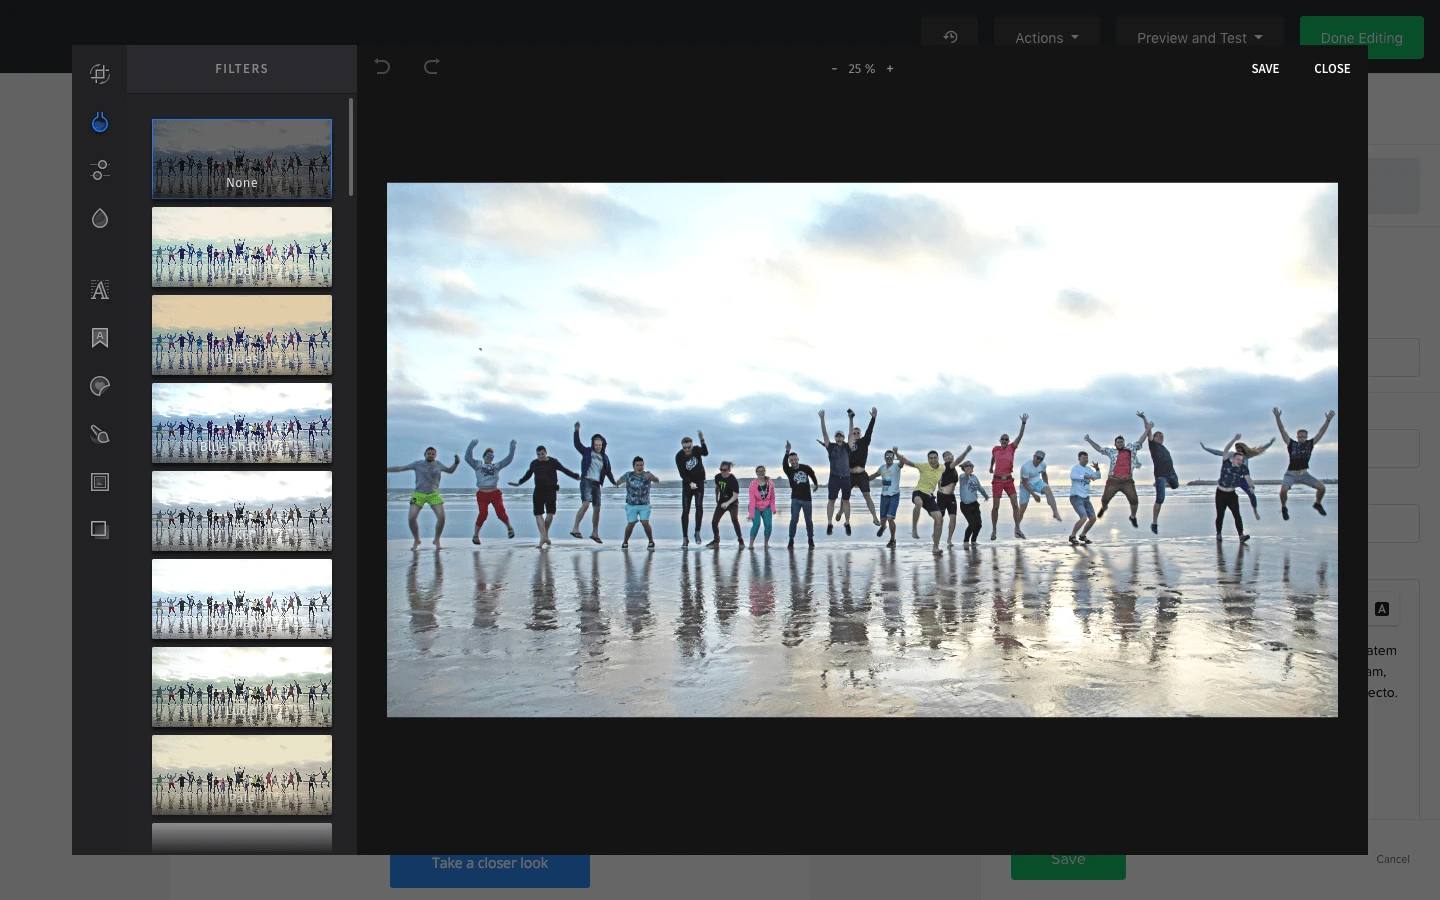Select the Focus droplet tool
The width and height of the screenshot is (1440, 900).
click(99, 218)
